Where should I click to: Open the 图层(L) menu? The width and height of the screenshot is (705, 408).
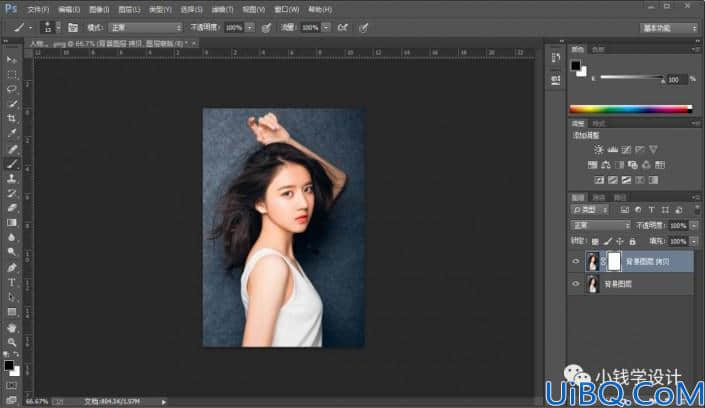click(x=129, y=9)
